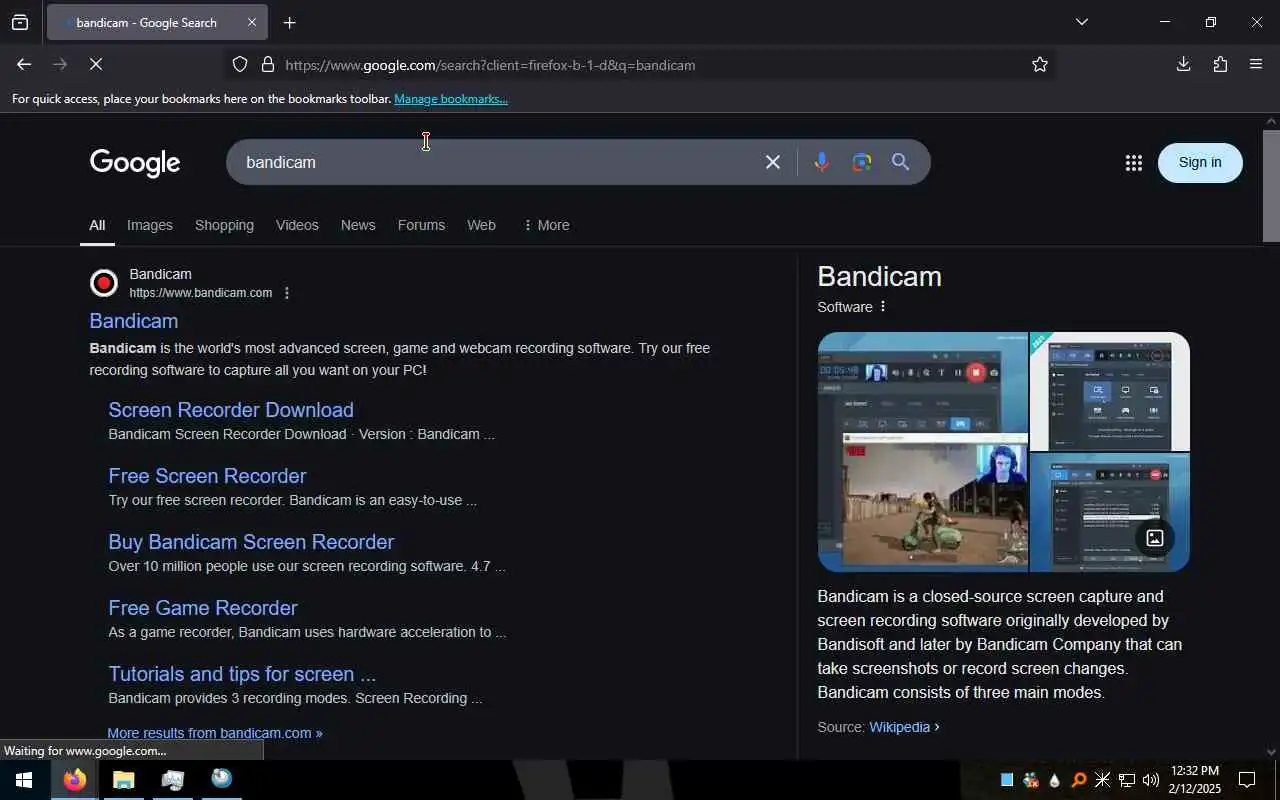
Task: Switch to the Images tab
Action: [150, 225]
